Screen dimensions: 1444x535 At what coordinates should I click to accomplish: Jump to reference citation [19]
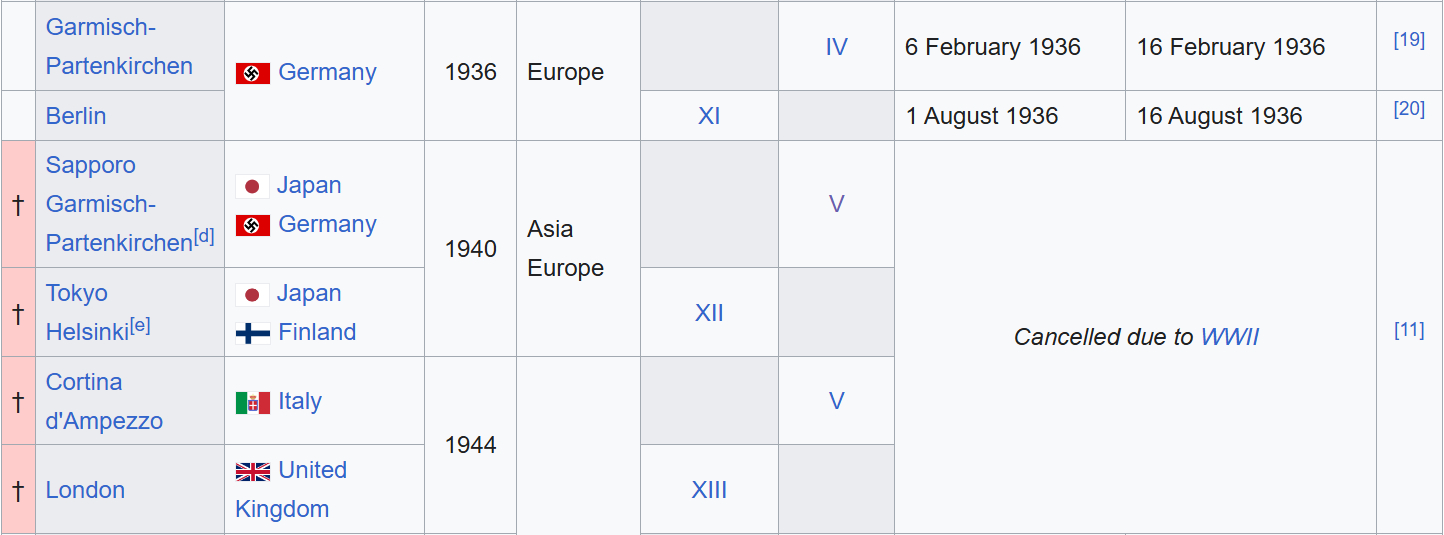point(1409,40)
